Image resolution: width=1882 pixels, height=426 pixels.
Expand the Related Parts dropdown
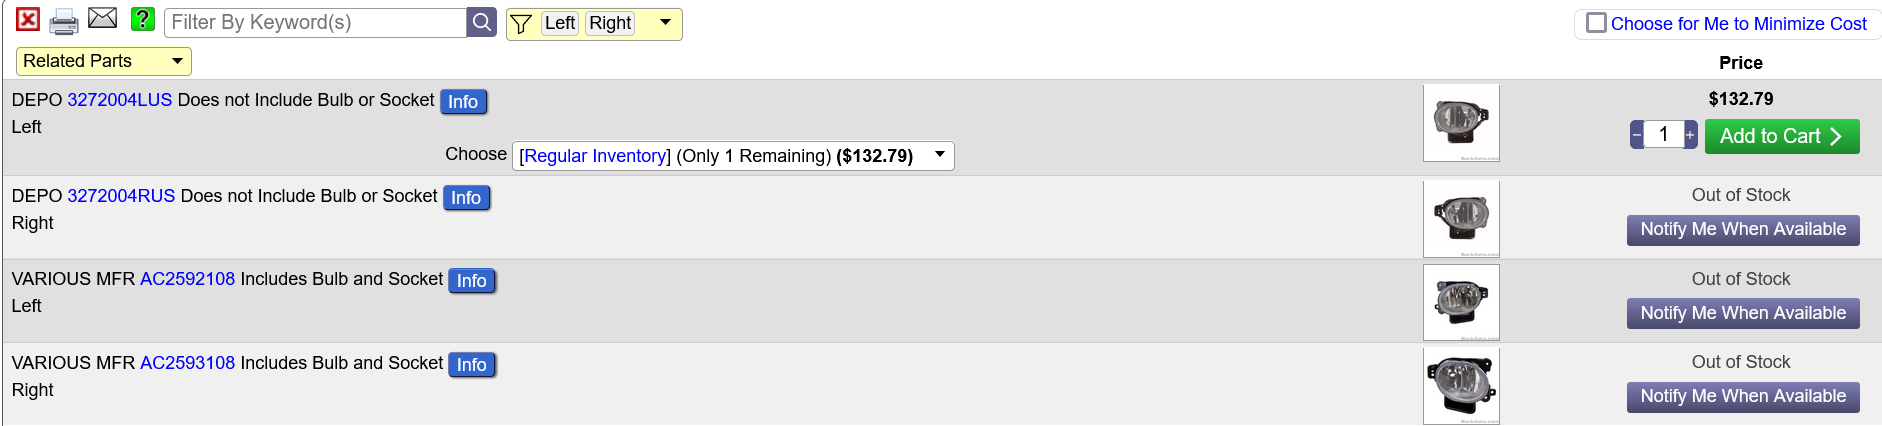(x=104, y=61)
